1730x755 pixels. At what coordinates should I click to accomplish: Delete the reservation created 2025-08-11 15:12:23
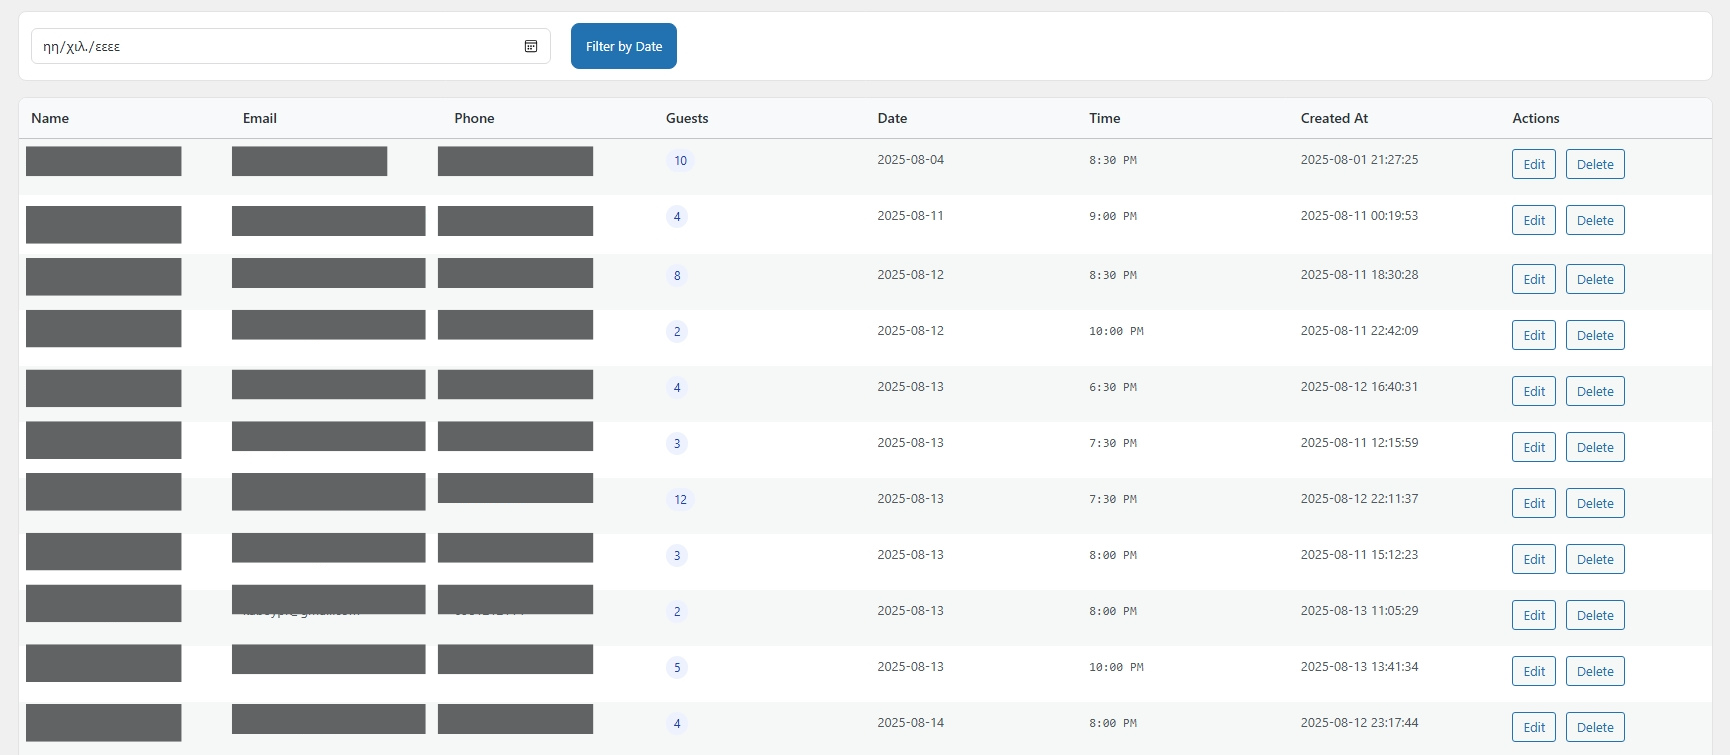[1595, 559]
